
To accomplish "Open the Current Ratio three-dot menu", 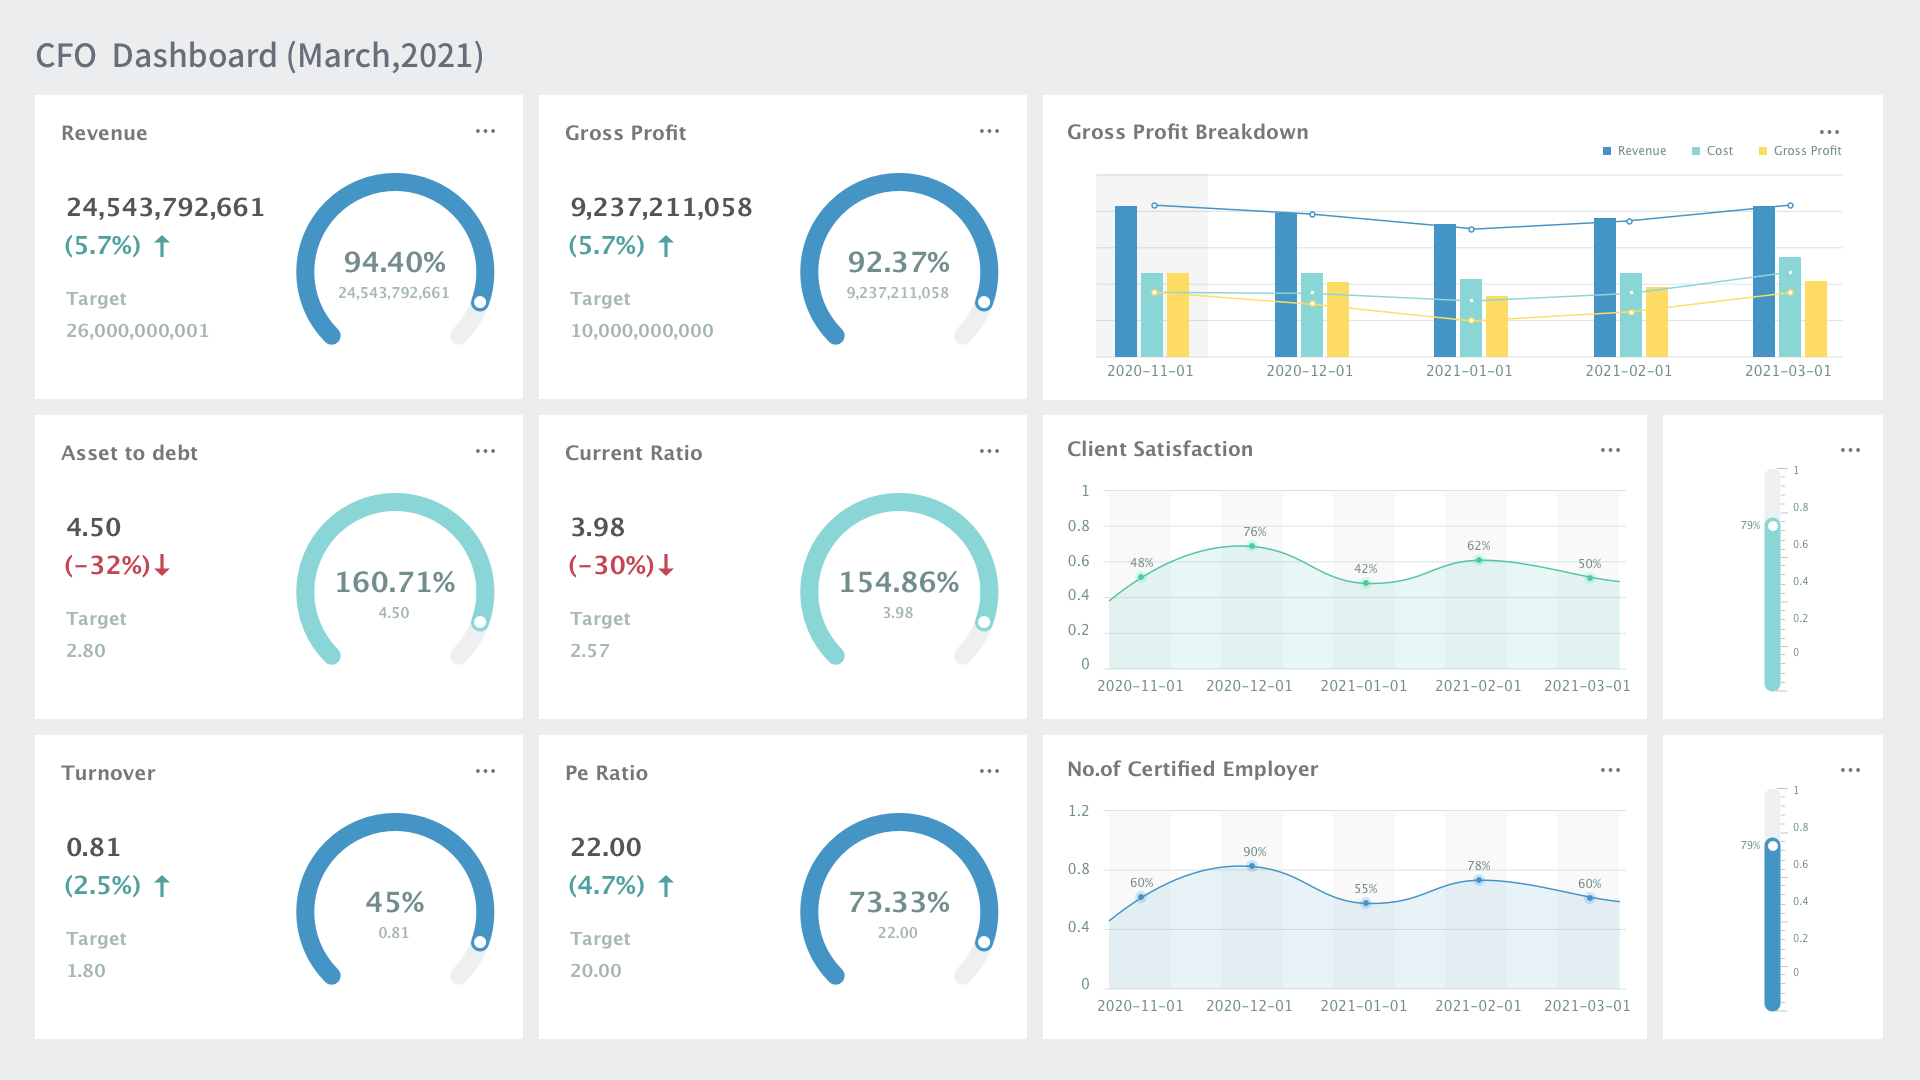I will click(989, 451).
